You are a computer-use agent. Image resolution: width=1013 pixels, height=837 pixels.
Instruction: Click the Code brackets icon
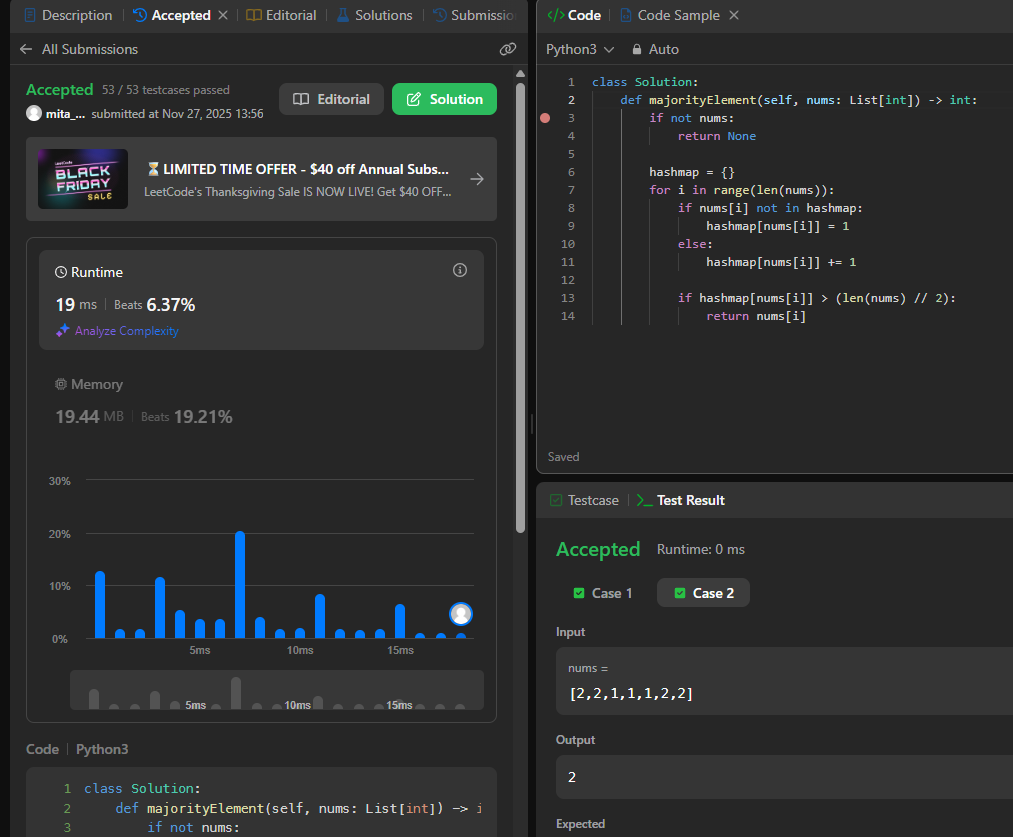pyautogui.click(x=556, y=15)
